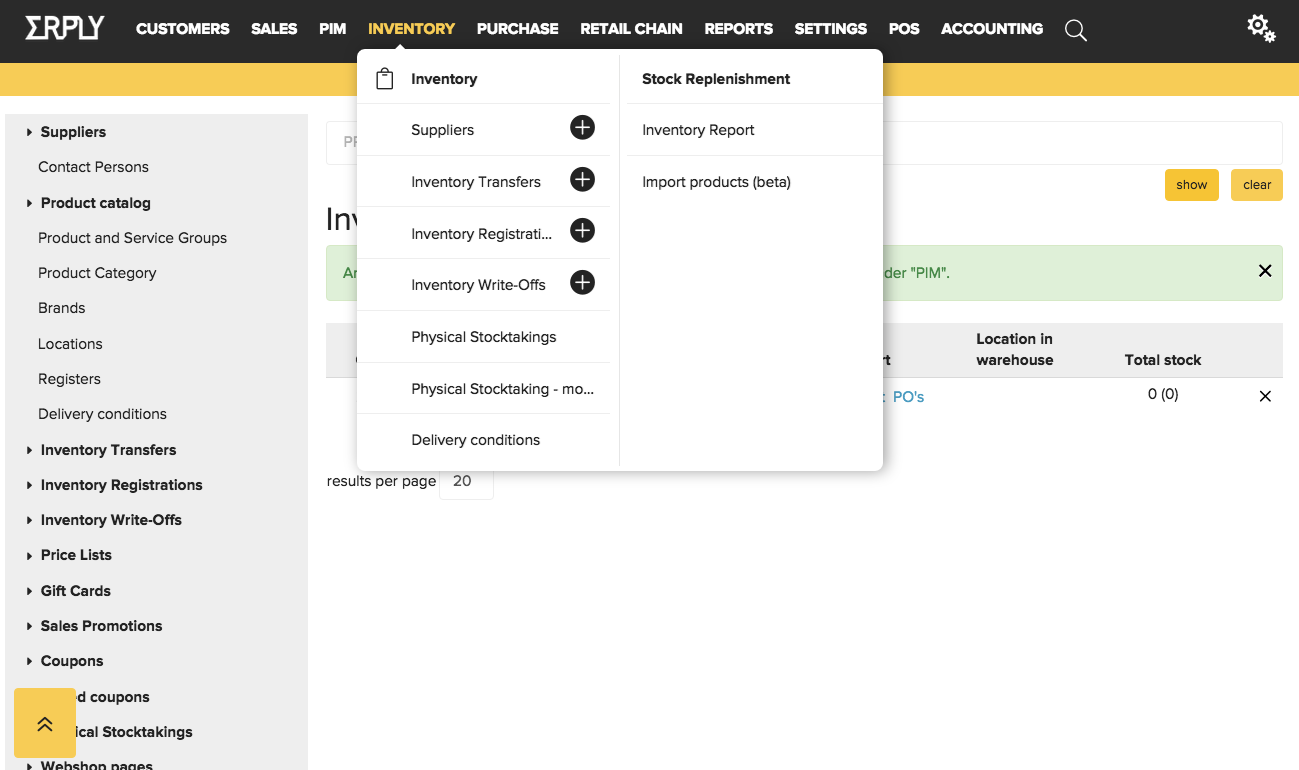
Task: Click the ERPLY logo
Action: click(64, 28)
